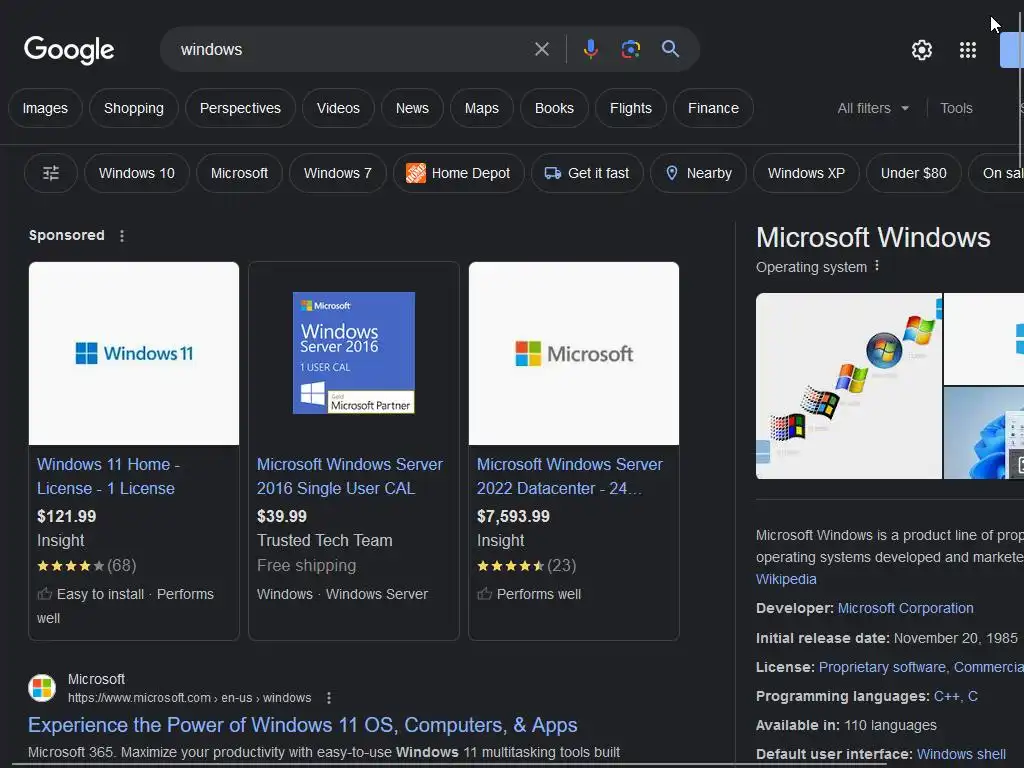This screenshot has width=1024, height=768.
Task: Open the Google apps grid icon
Action: pyautogui.click(x=968, y=50)
